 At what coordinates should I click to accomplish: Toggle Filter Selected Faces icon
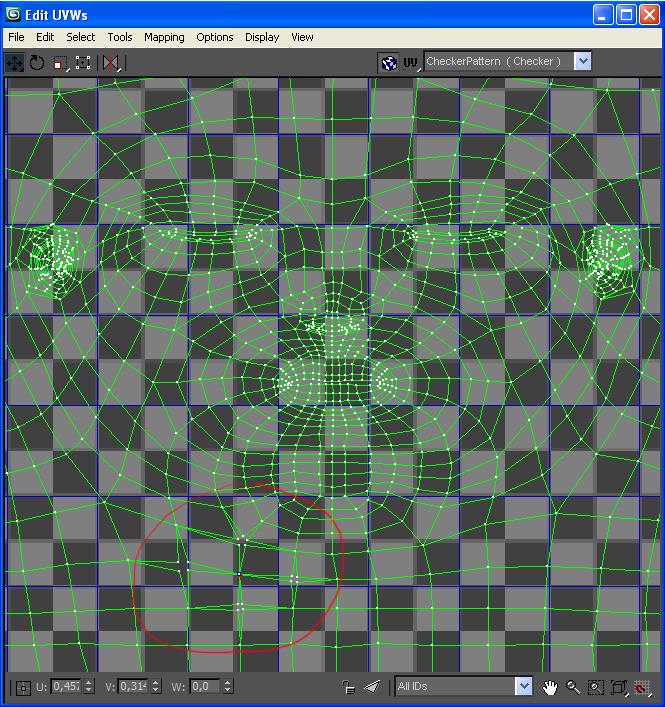(x=372, y=687)
